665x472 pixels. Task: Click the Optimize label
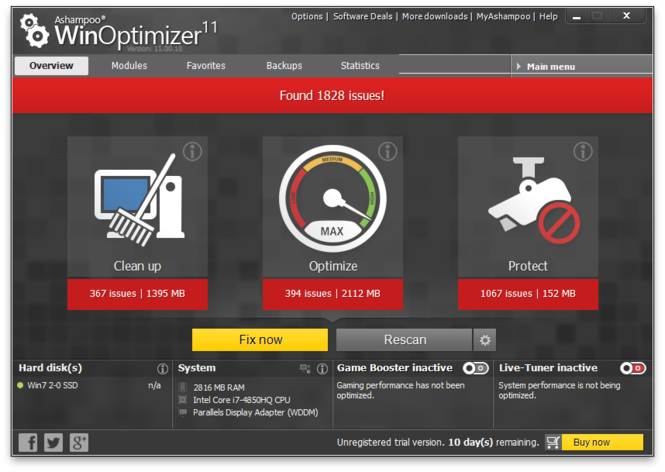[333, 266]
